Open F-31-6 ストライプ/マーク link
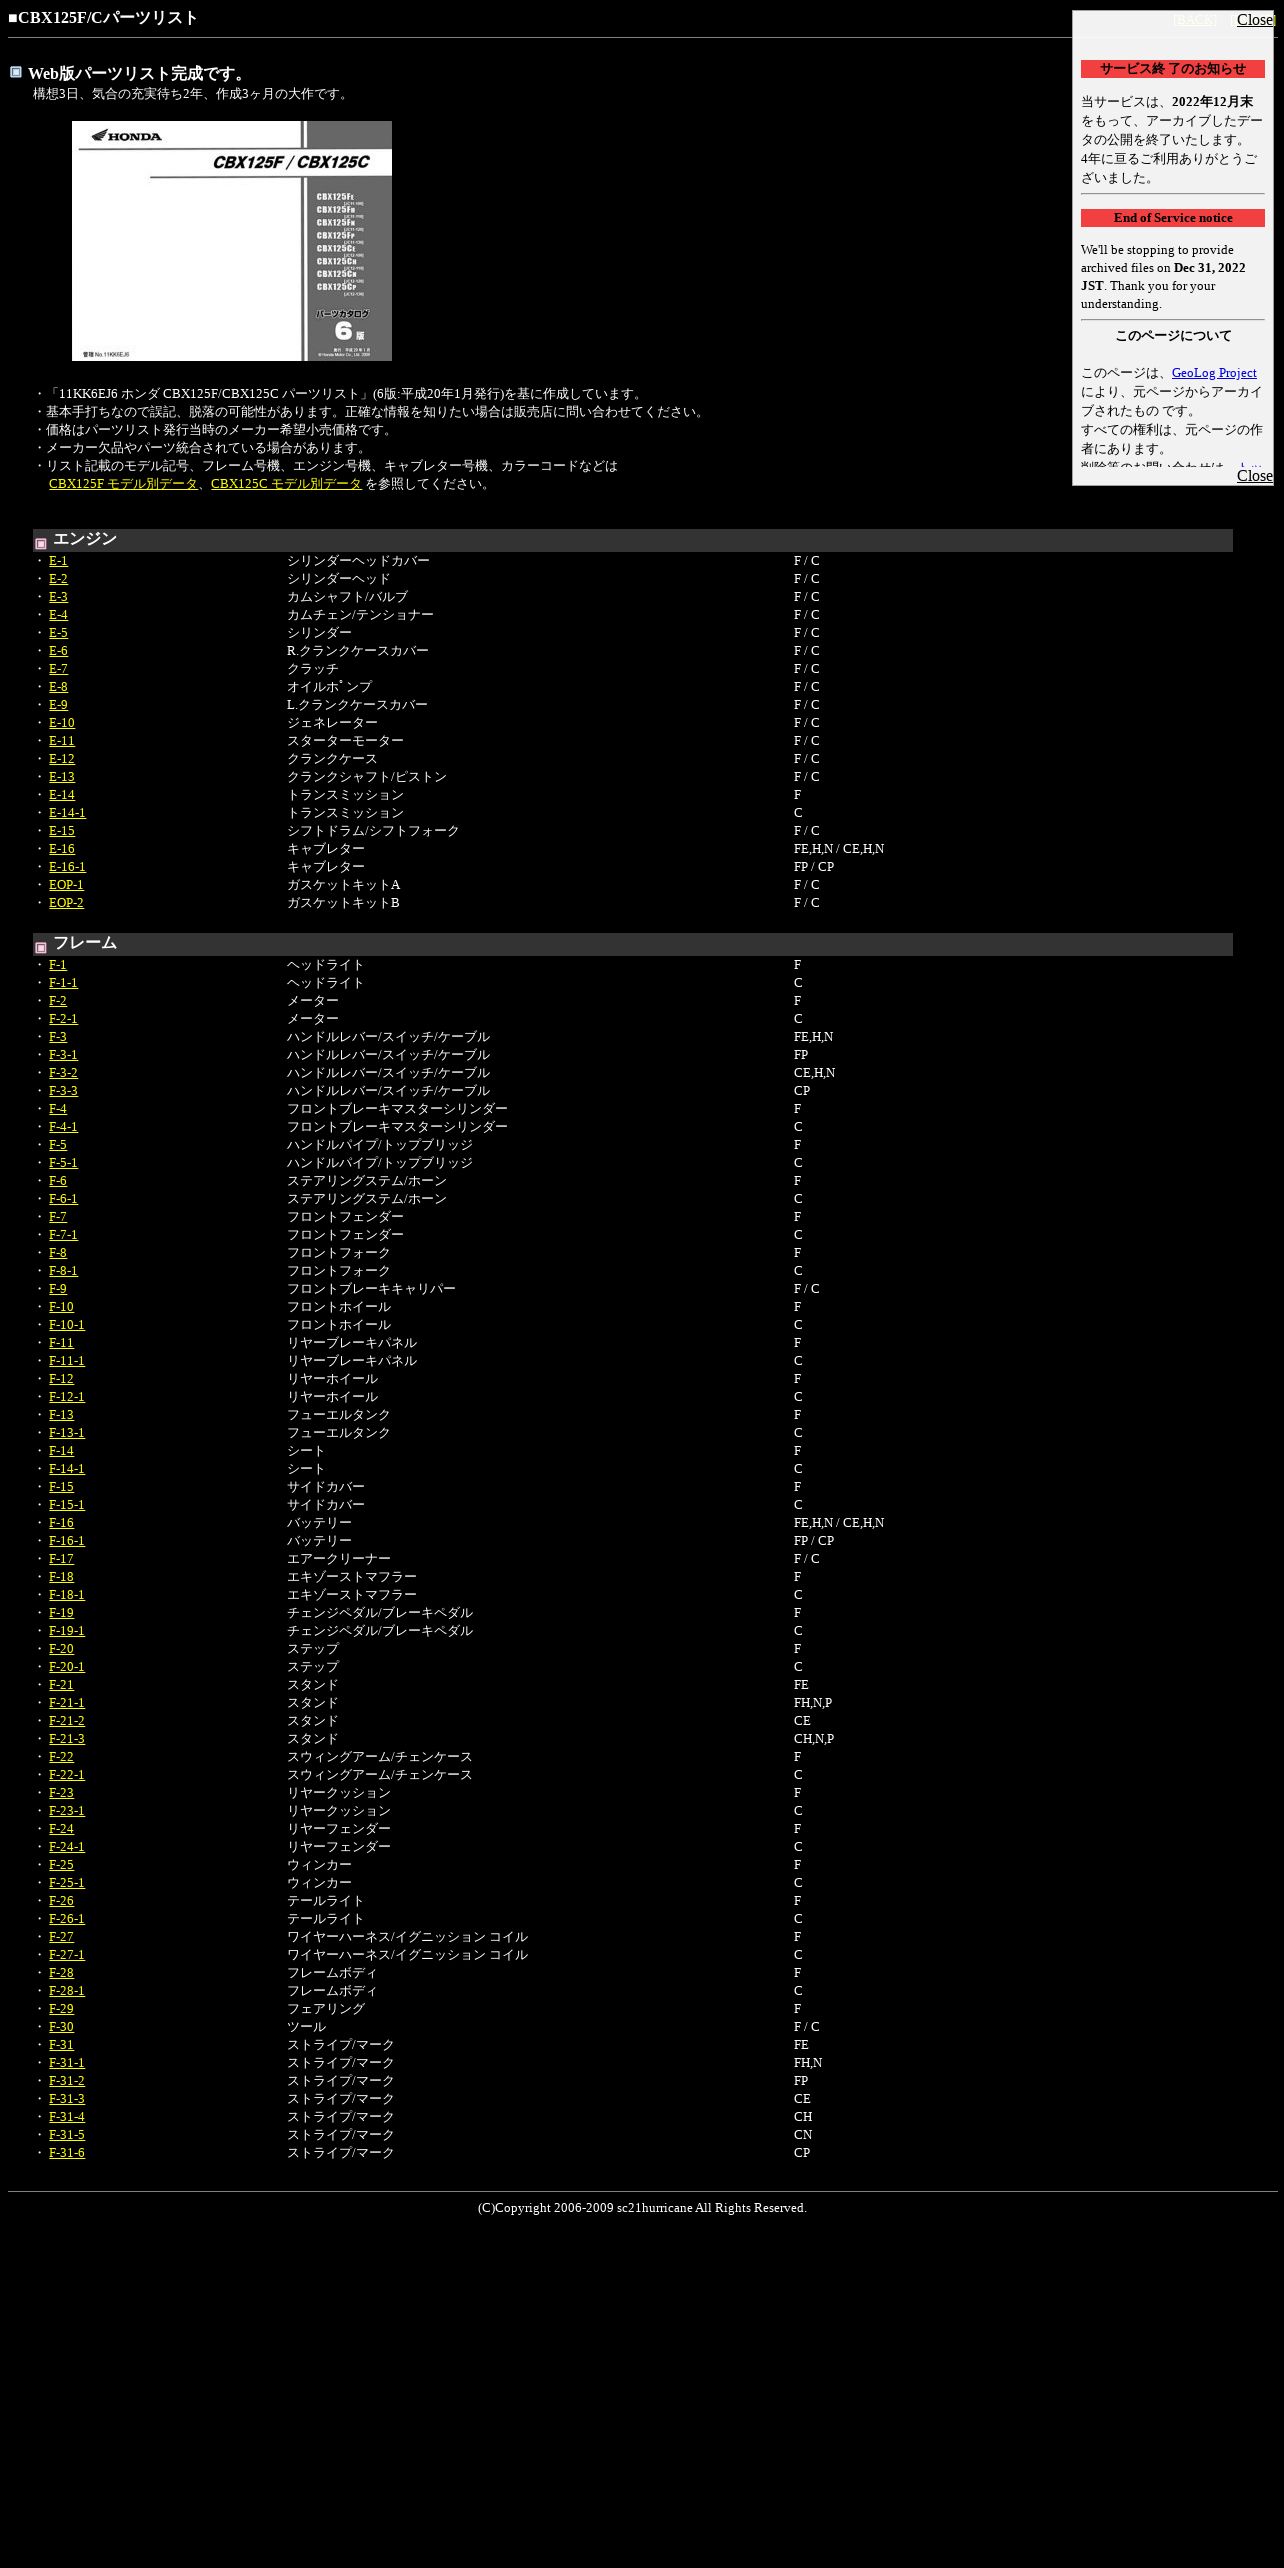The height and width of the screenshot is (2568, 1284). (67, 2153)
